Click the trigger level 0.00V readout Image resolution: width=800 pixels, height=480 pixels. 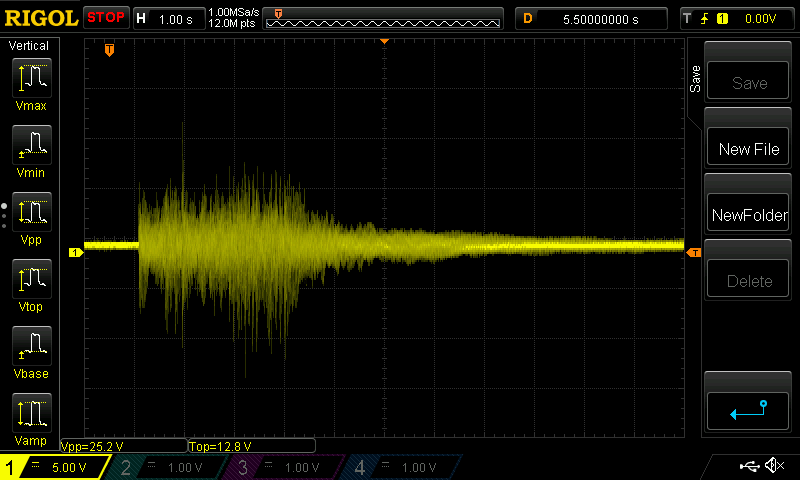pos(760,19)
